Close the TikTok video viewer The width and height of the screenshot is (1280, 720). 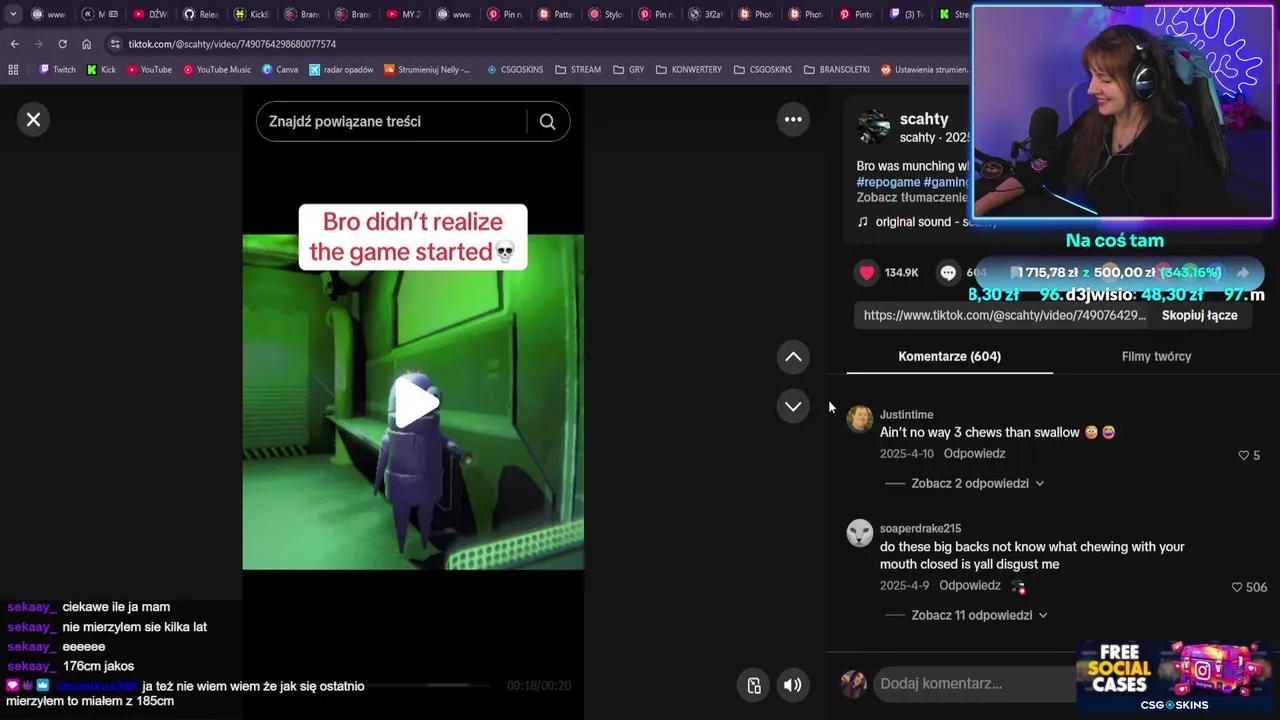pyautogui.click(x=33, y=120)
